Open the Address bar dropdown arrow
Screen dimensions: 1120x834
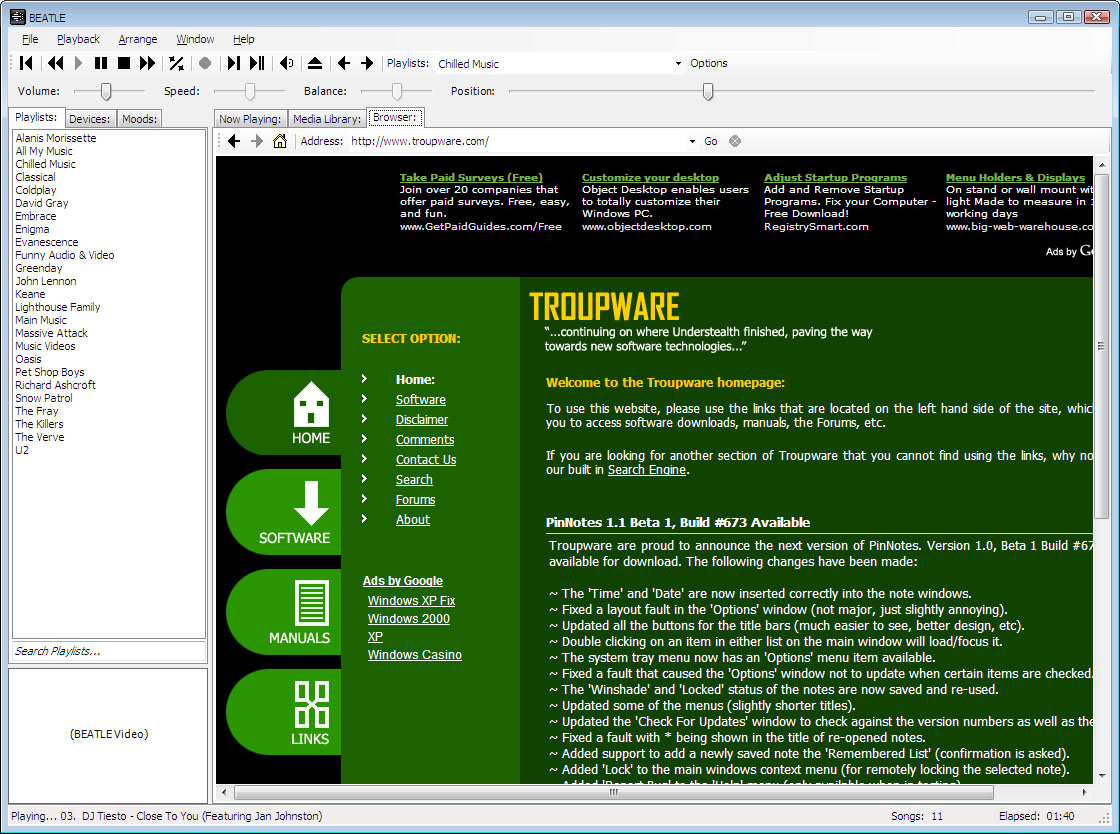[x=691, y=141]
